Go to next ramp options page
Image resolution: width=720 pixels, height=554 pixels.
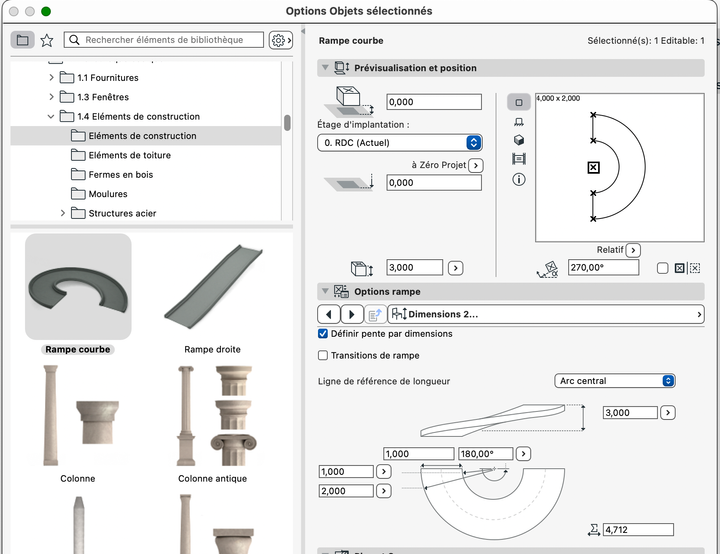click(351, 314)
